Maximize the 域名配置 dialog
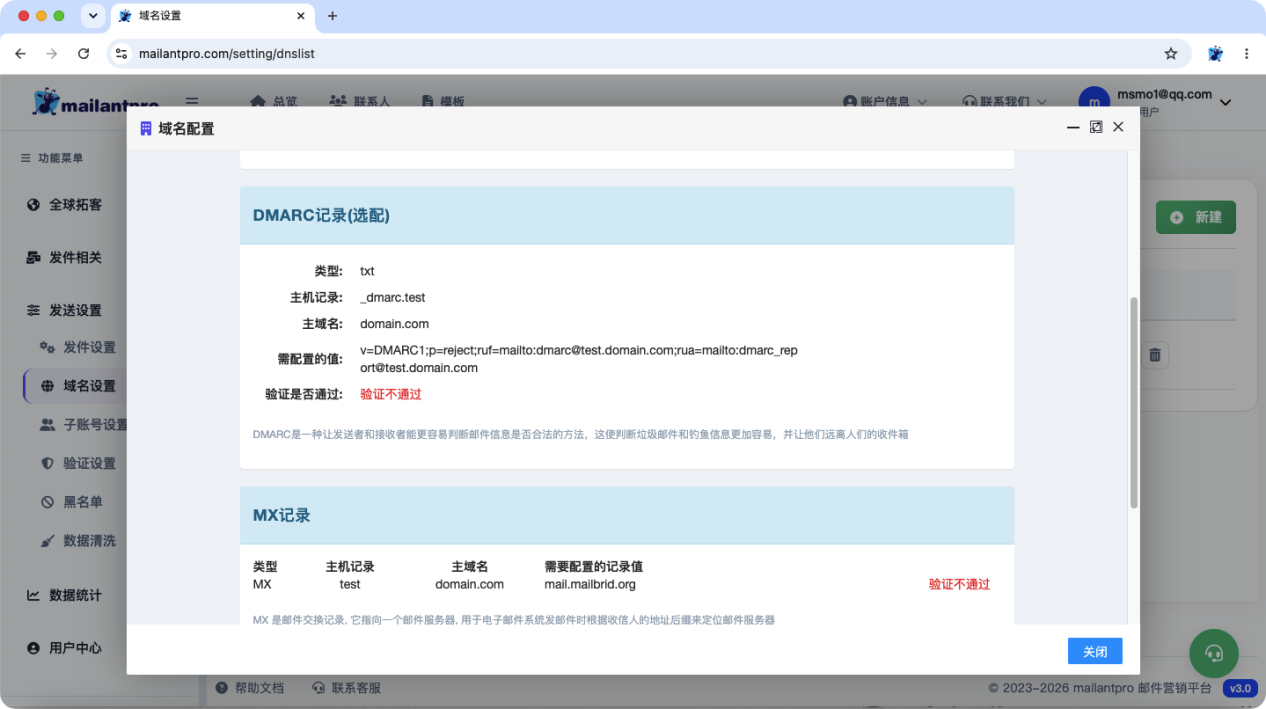 click(x=1096, y=127)
